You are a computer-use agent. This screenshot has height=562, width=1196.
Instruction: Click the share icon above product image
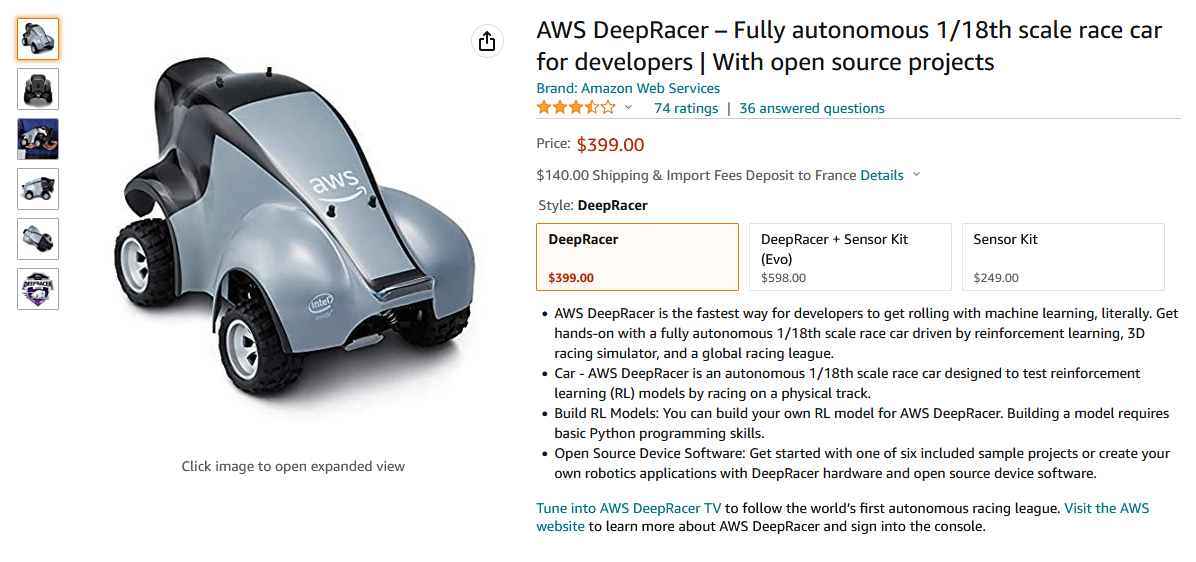tap(486, 41)
